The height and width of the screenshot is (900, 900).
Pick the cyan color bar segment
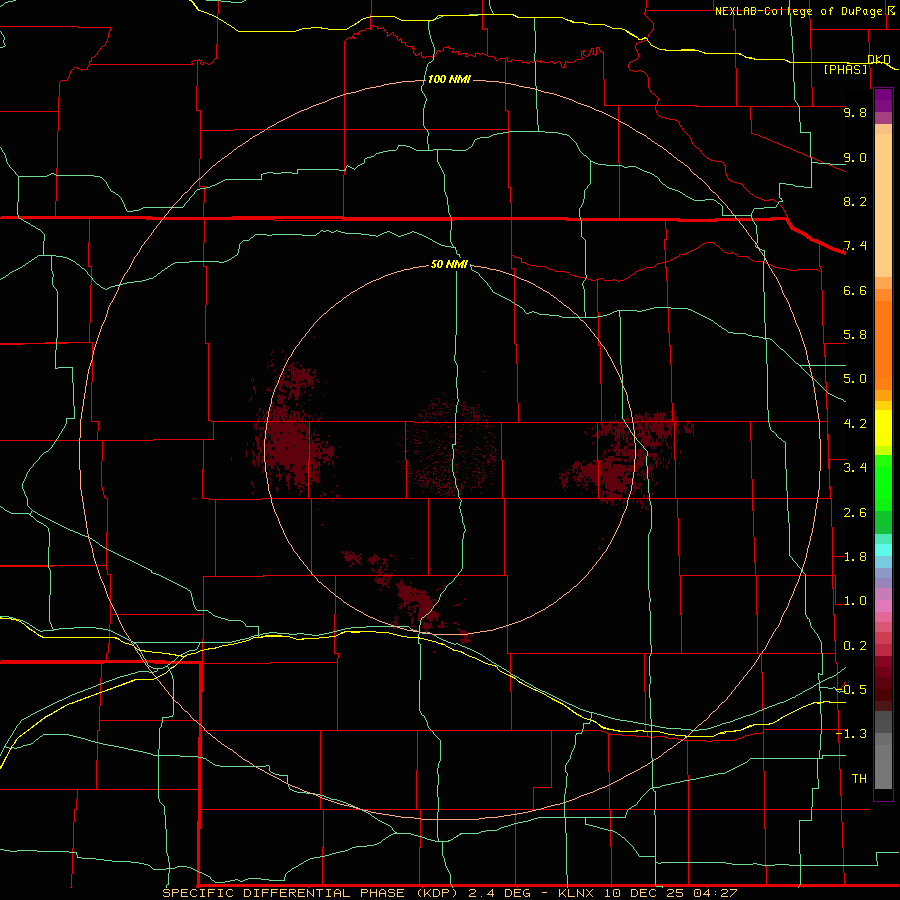pyautogui.click(x=883, y=550)
